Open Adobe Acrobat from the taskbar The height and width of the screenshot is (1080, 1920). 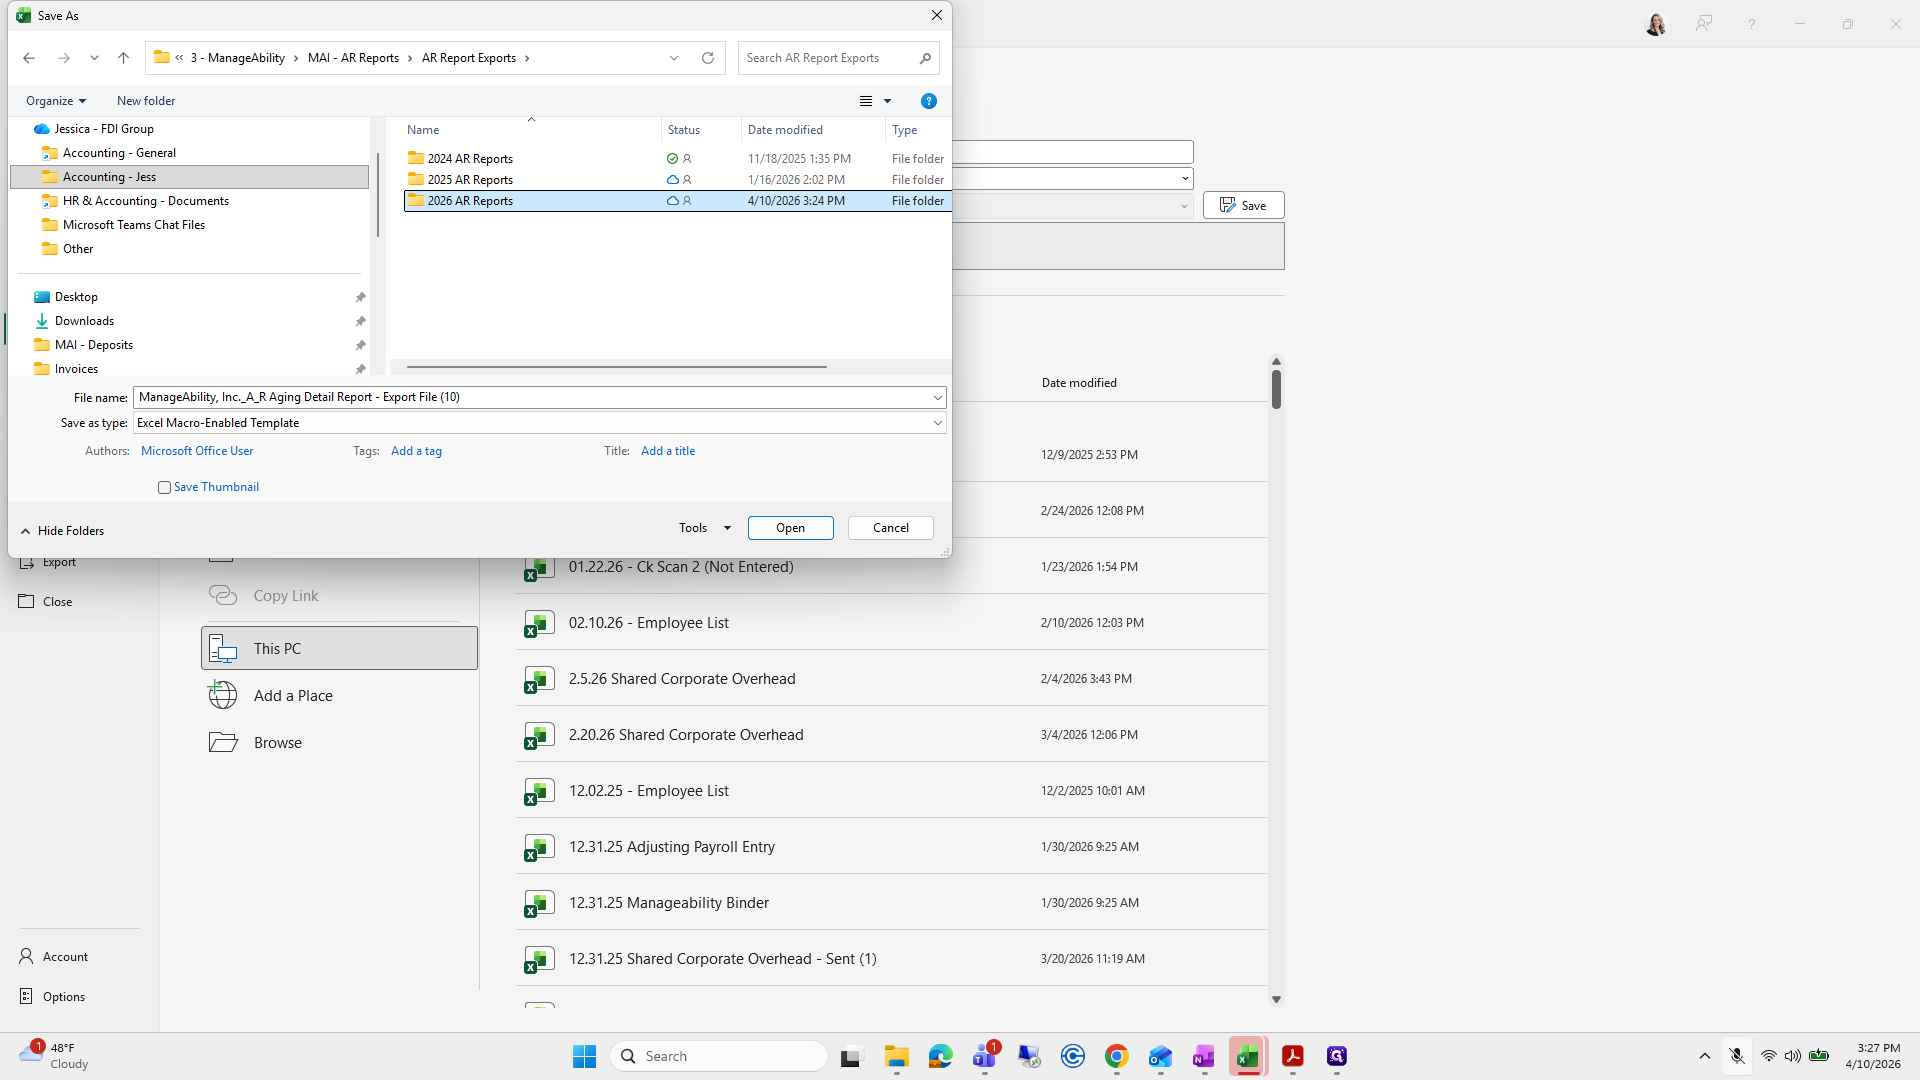click(1293, 1056)
